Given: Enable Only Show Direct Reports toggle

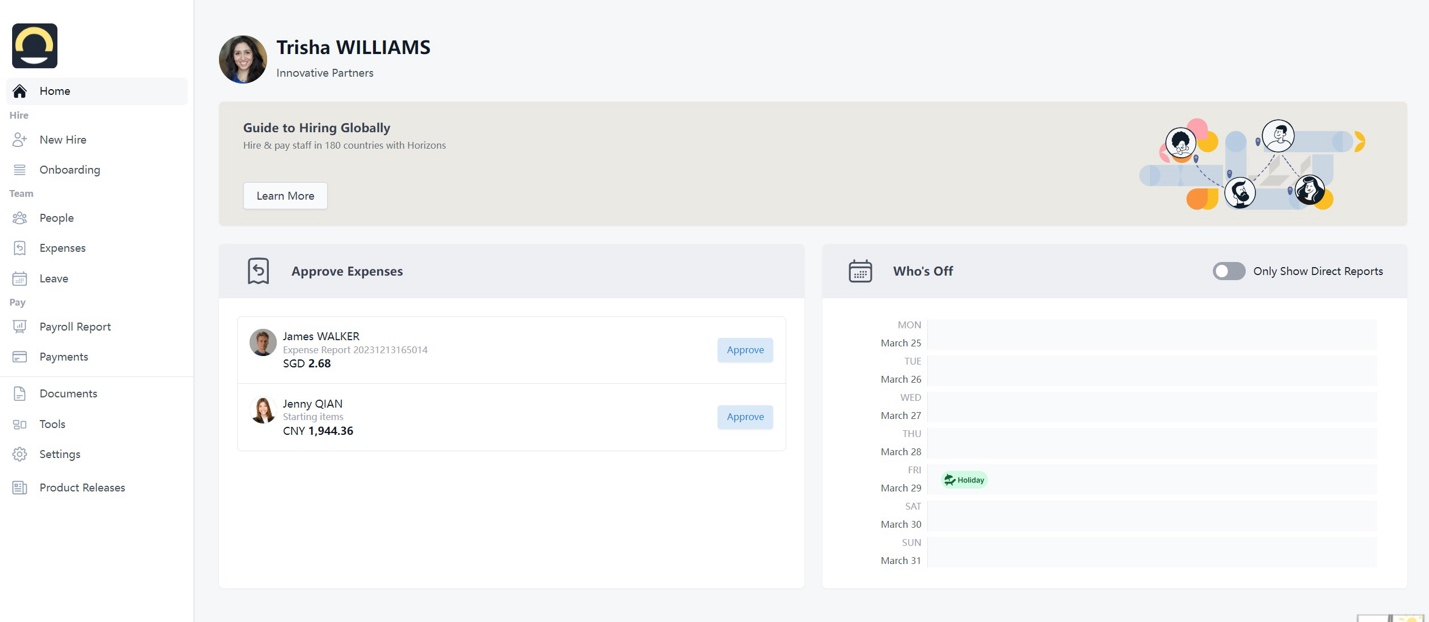Looking at the screenshot, I should tap(1228, 271).
